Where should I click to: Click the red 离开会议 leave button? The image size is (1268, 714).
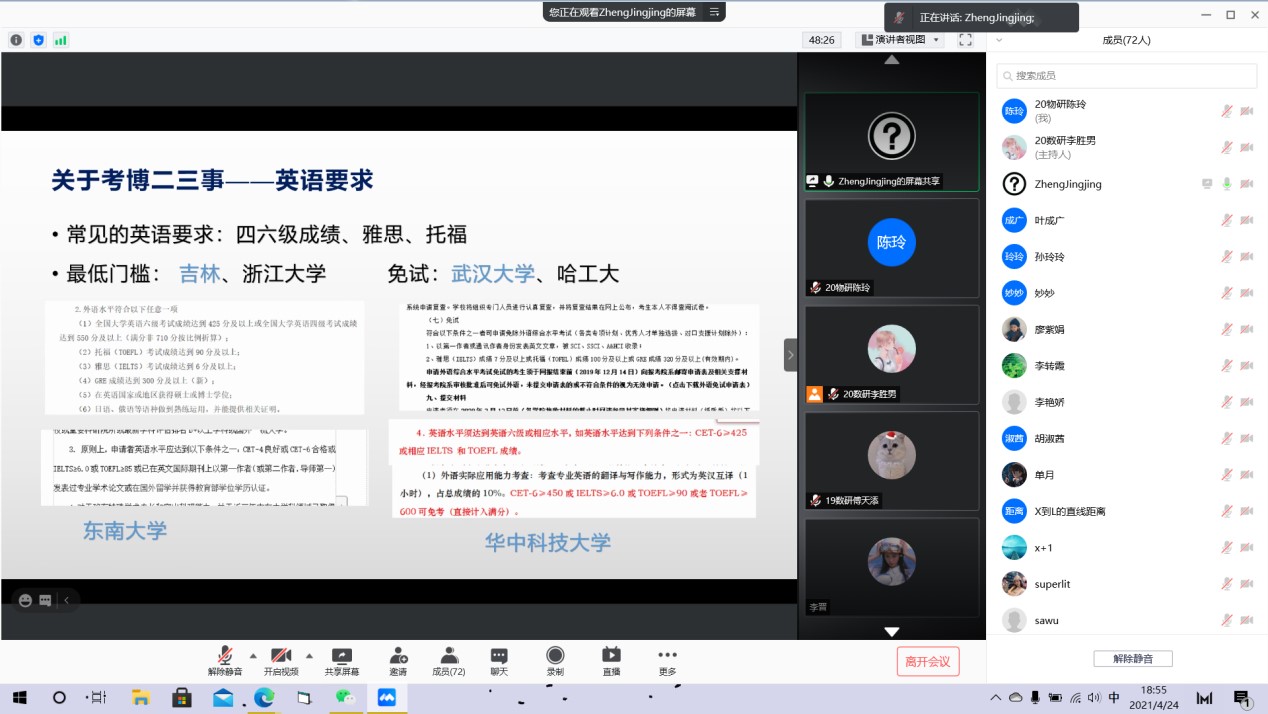tap(928, 661)
